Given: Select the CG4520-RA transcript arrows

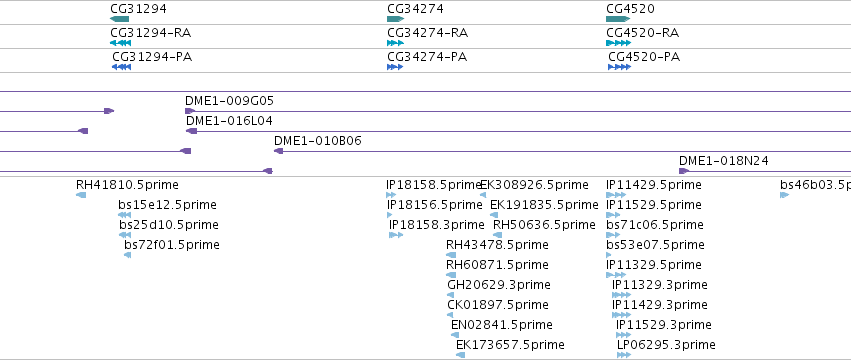Looking at the screenshot, I should tap(618, 43).
